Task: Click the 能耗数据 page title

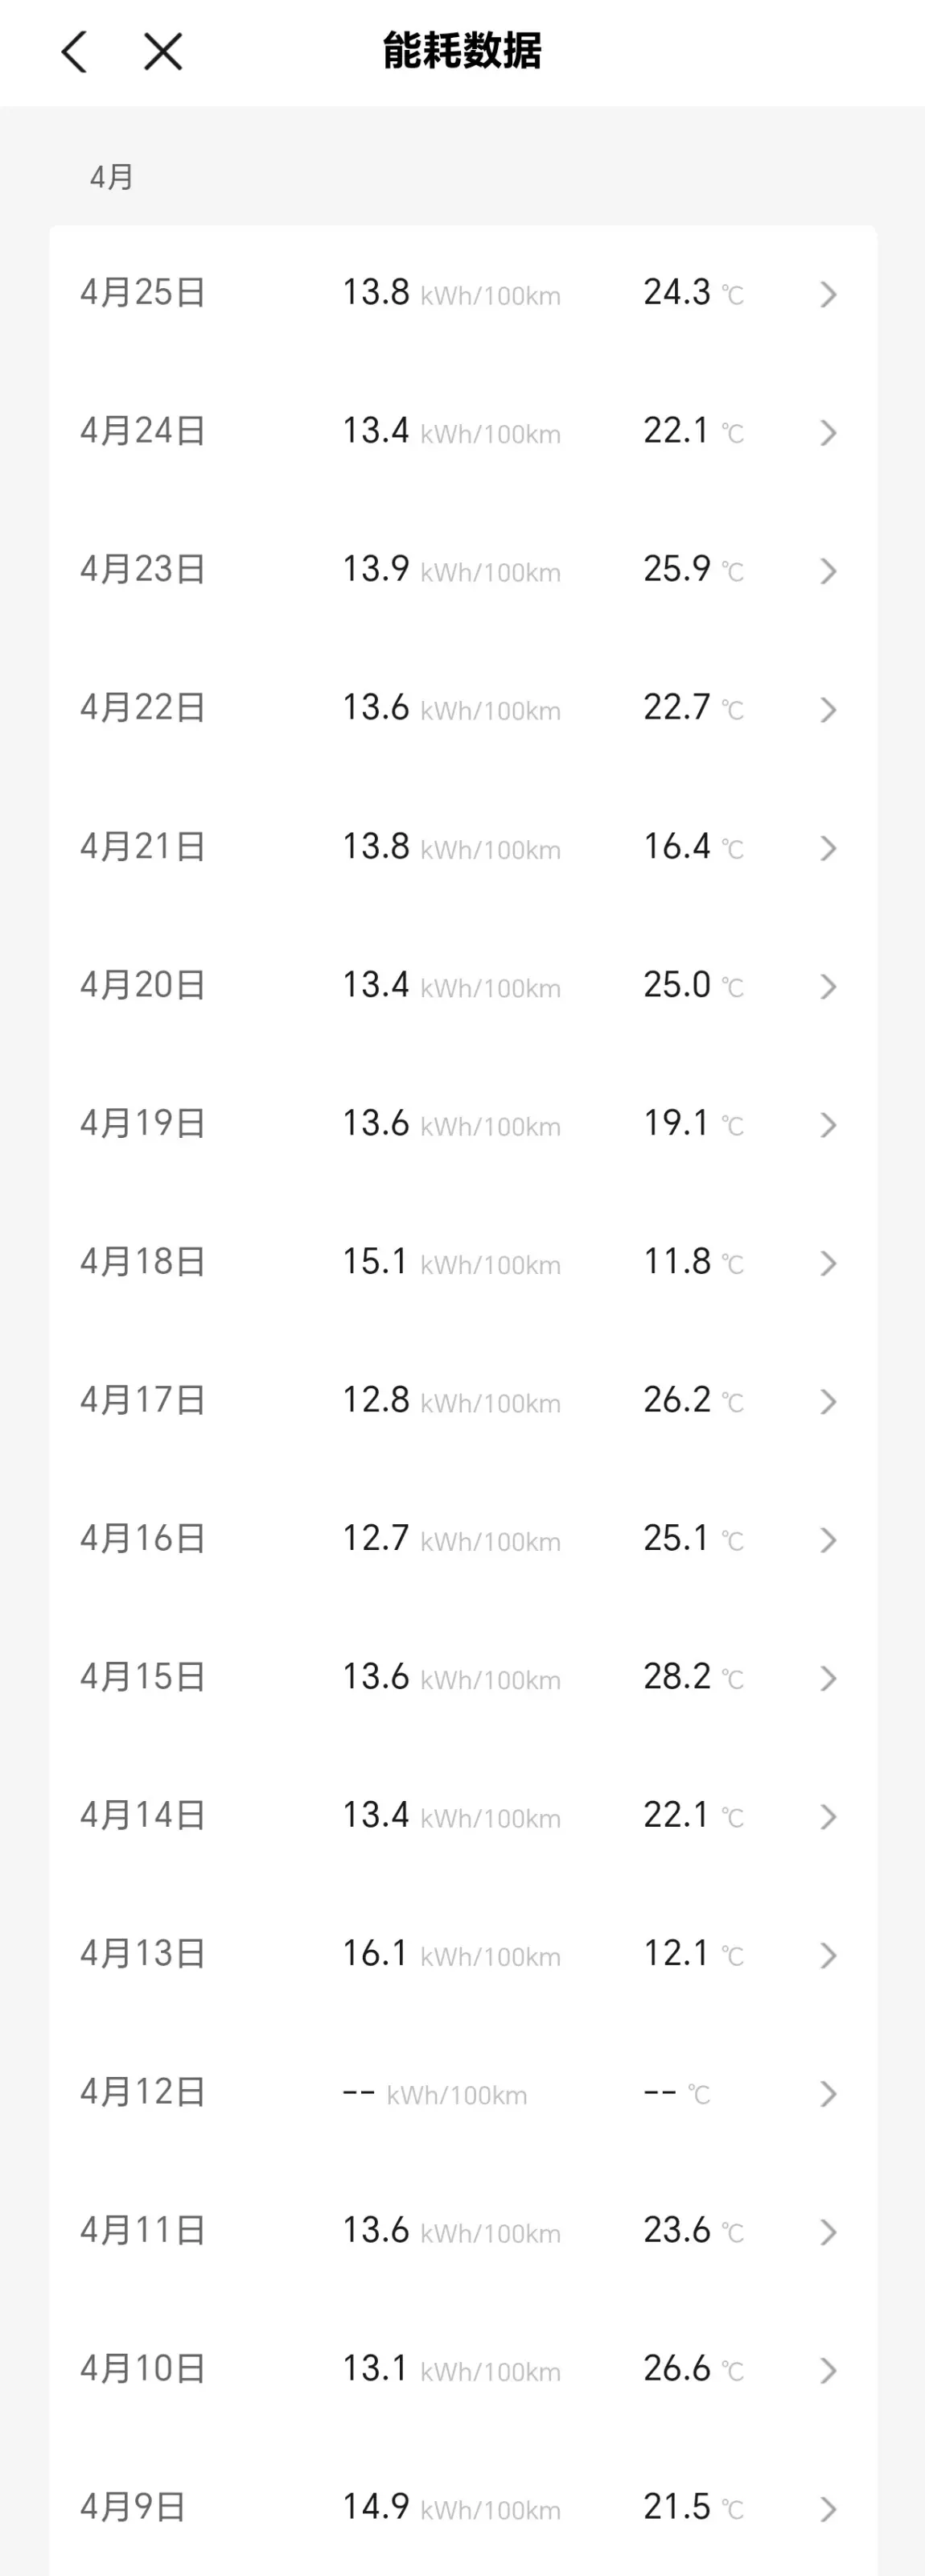Action: pos(462,52)
